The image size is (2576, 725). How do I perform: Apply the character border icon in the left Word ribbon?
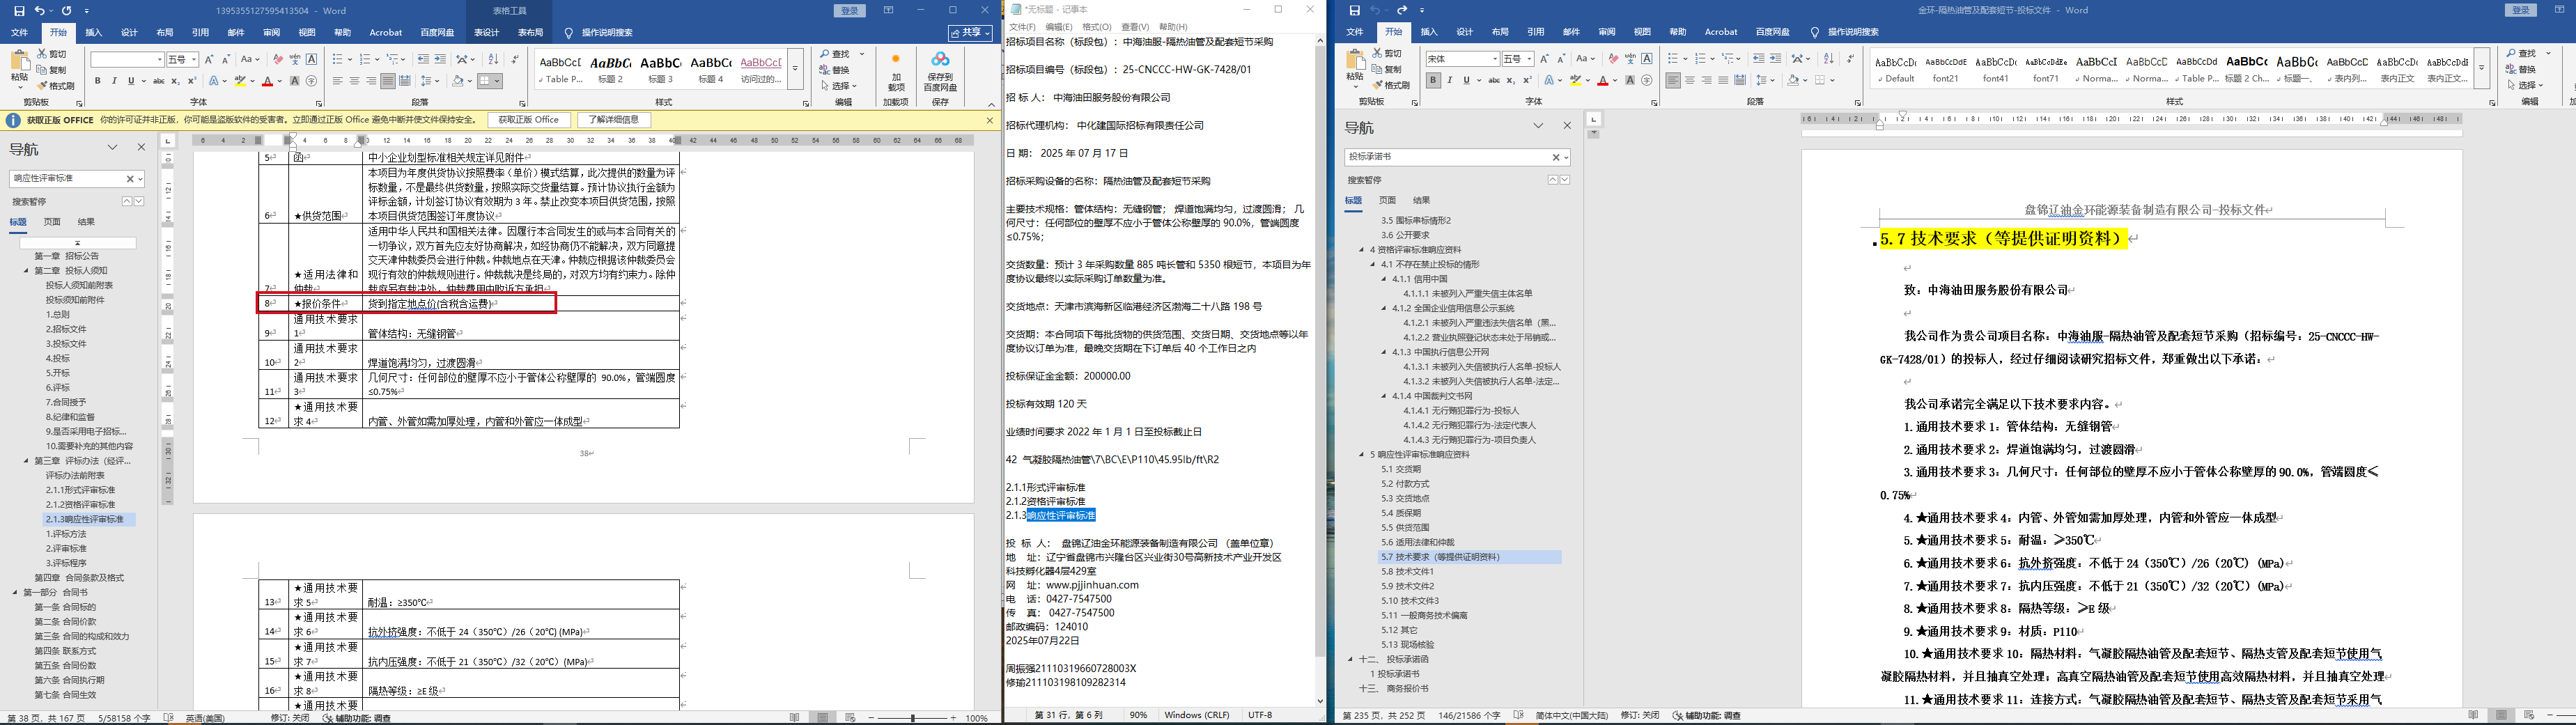tap(312, 60)
